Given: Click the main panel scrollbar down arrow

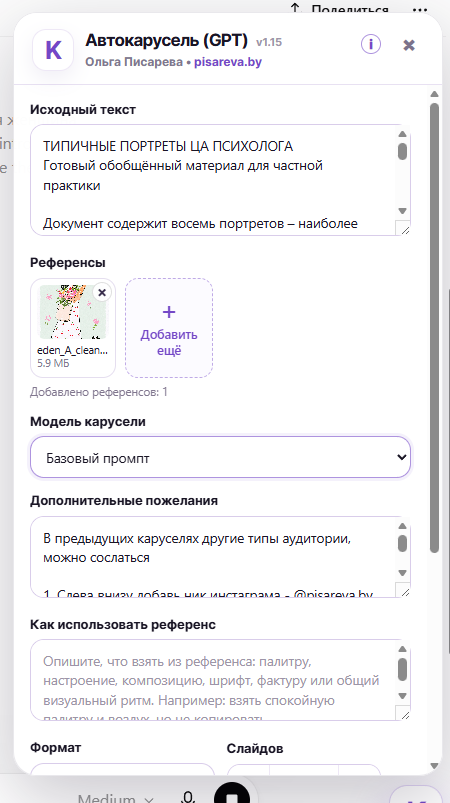Looking at the screenshot, I should (434, 766).
